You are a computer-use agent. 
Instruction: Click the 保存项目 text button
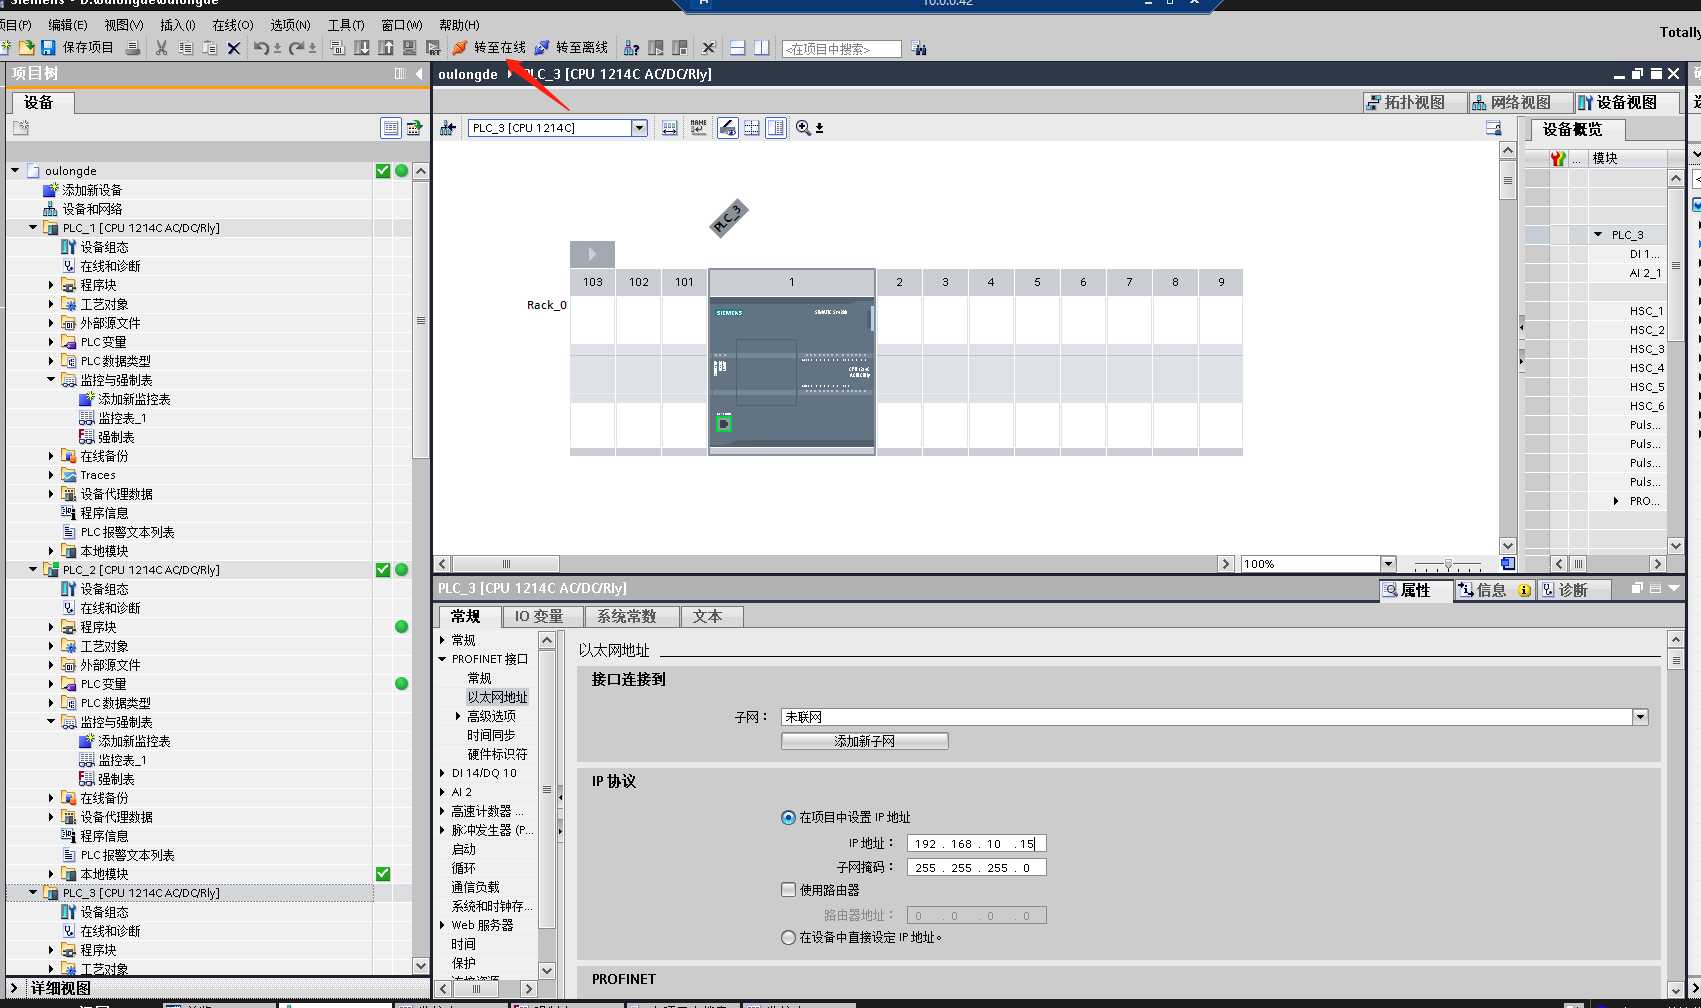point(88,48)
